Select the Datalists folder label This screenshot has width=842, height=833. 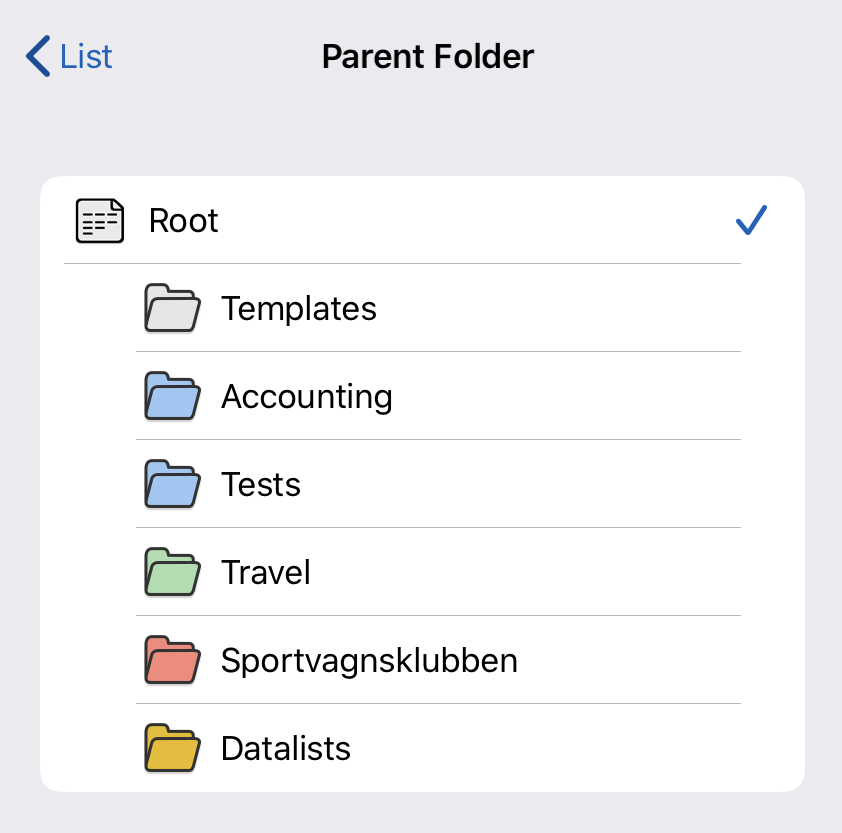point(286,748)
